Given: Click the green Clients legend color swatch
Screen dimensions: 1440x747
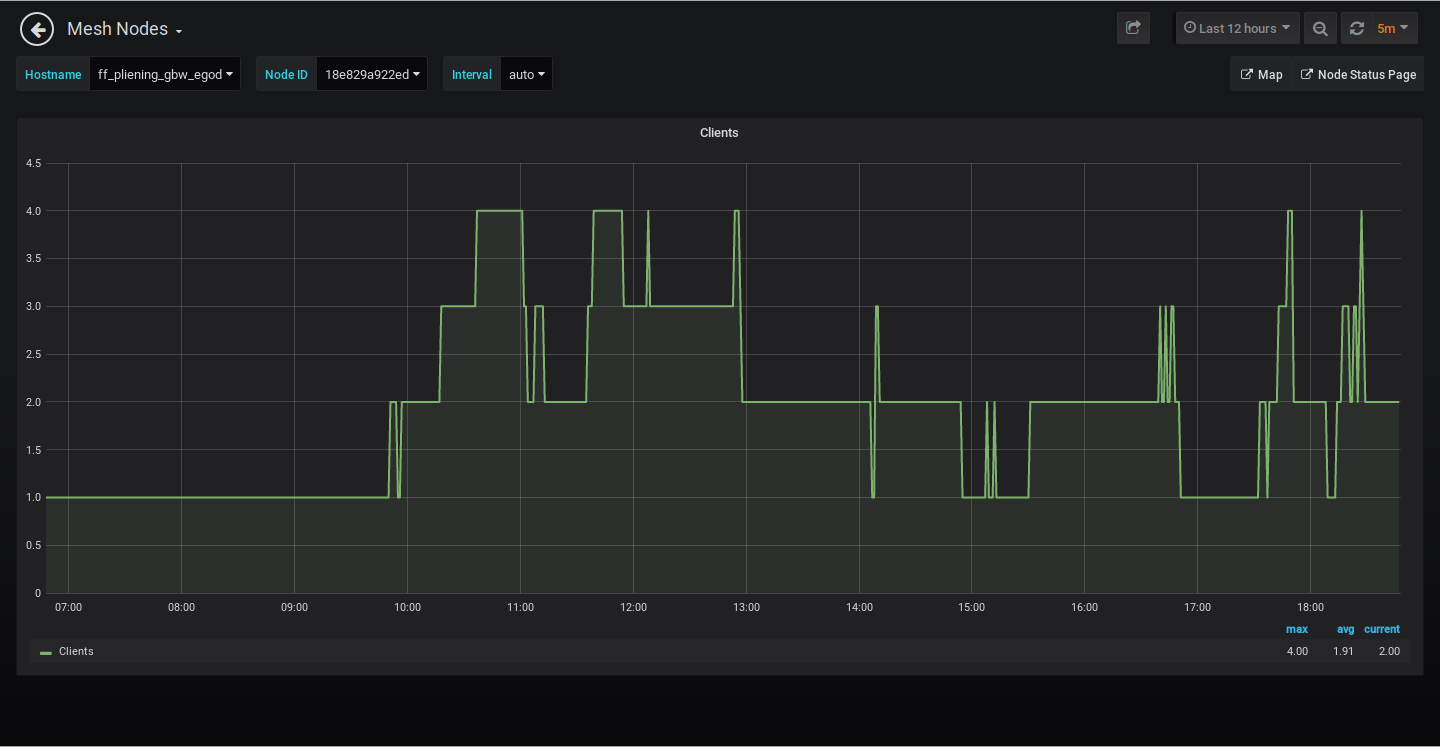Looking at the screenshot, I should [x=46, y=652].
